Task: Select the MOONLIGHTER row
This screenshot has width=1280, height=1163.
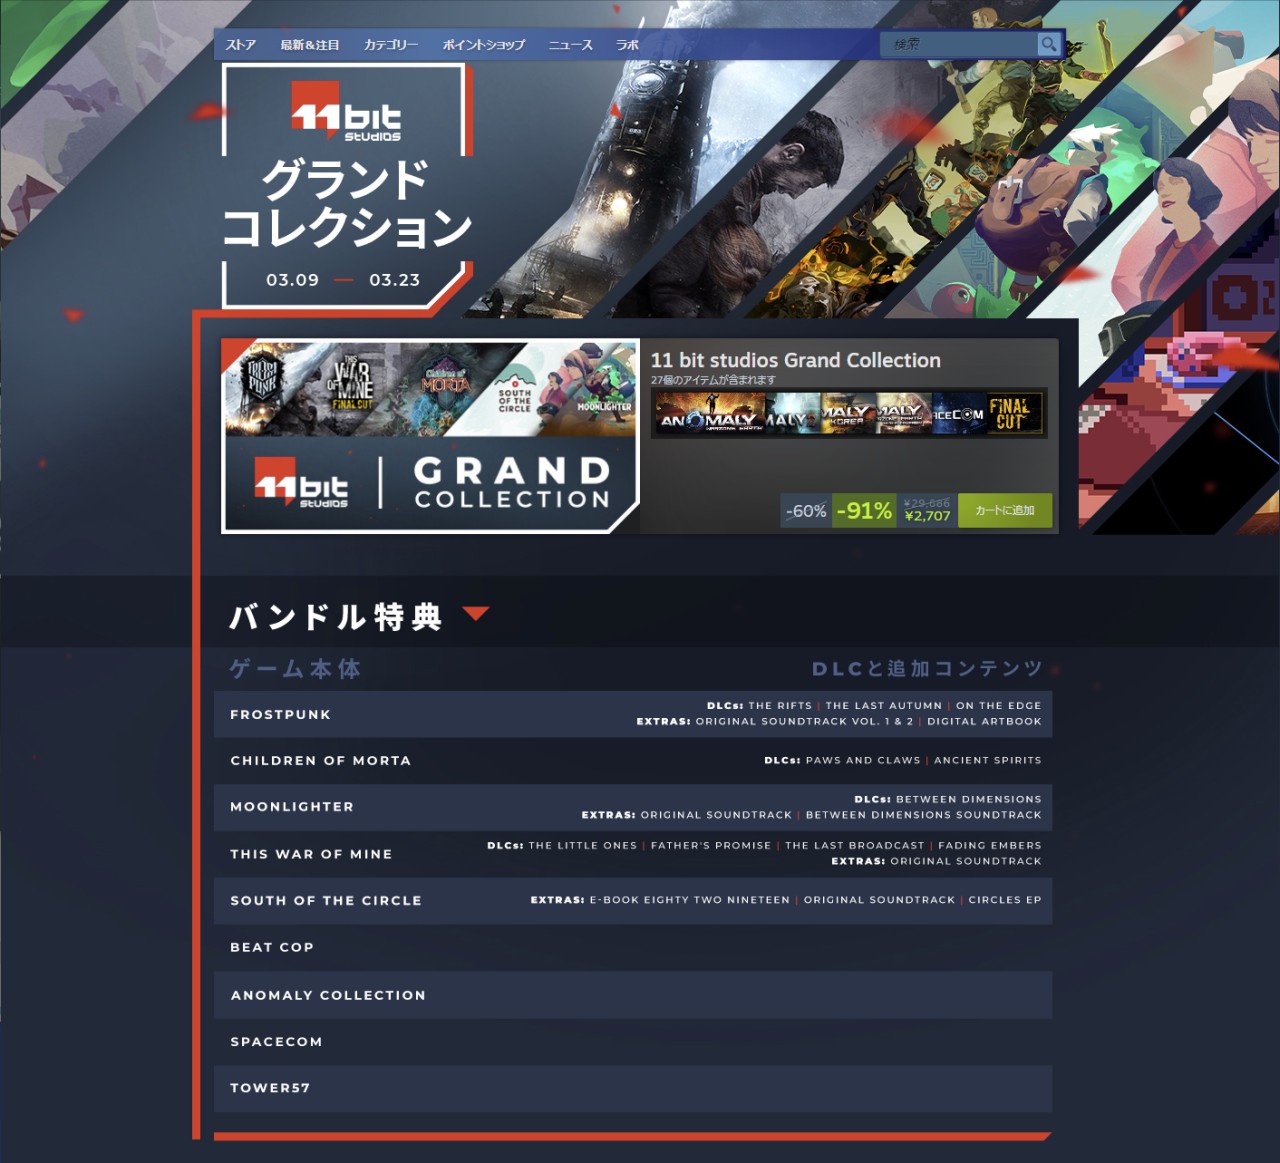Action: point(633,807)
